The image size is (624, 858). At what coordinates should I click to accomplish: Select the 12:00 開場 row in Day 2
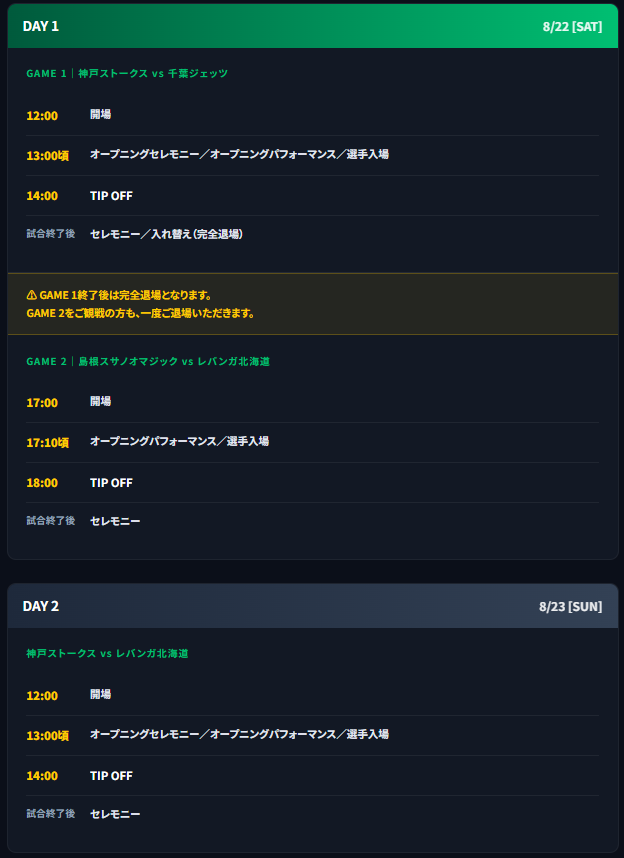tap(313, 695)
